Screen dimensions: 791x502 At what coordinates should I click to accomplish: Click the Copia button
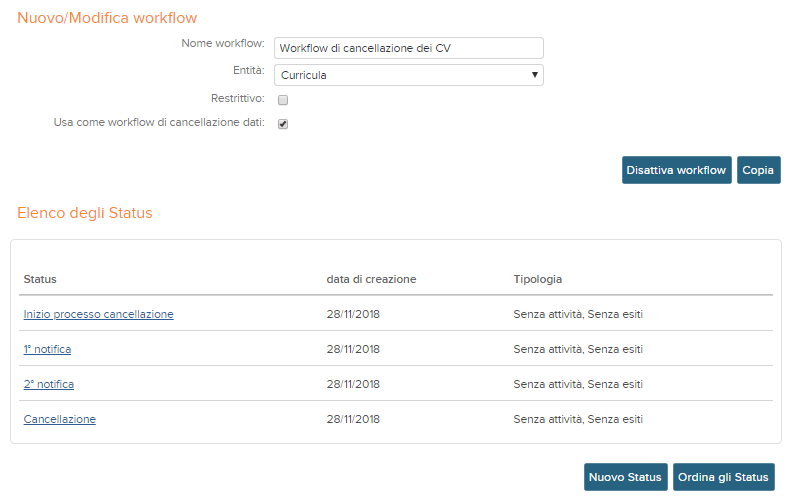tap(758, 170)
